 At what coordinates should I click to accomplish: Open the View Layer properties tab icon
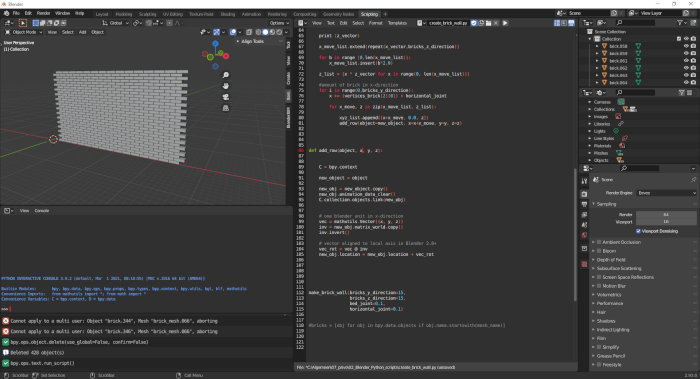(584, 215)
